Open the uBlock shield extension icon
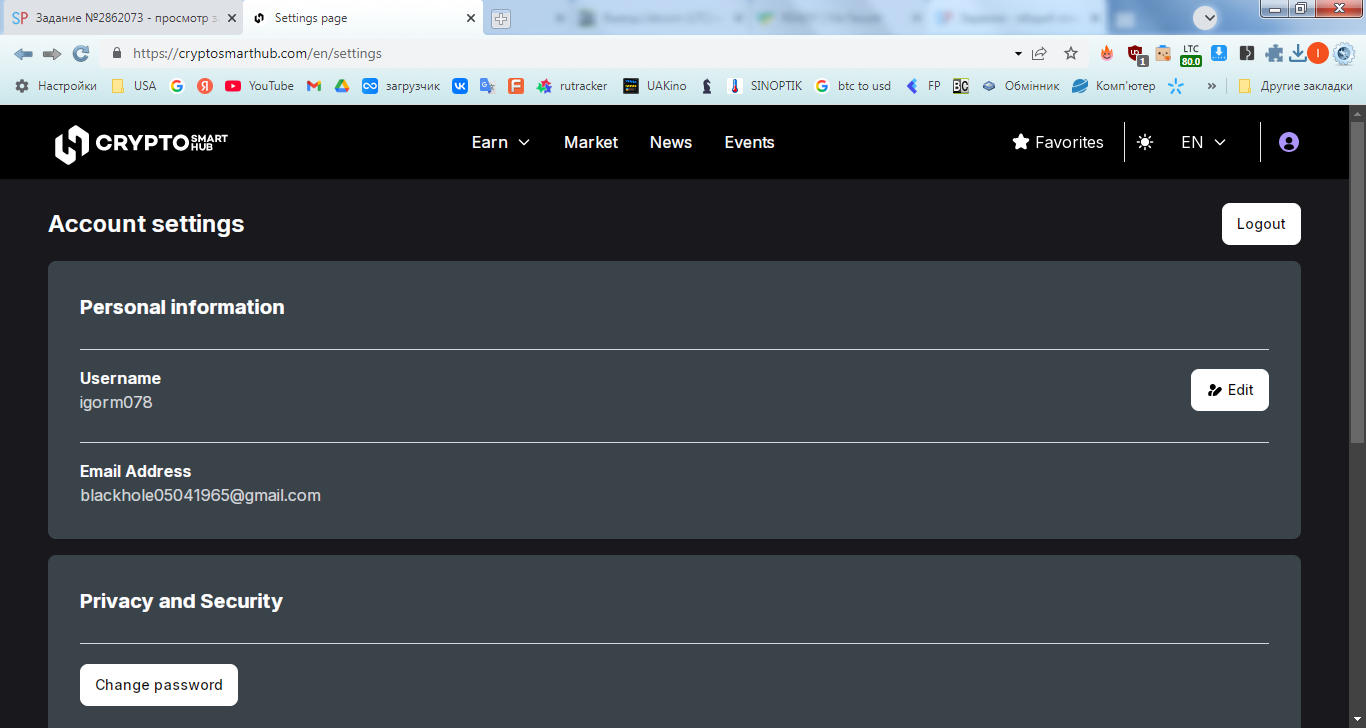Viewport: 1366px width, 728px height. pyautogui.click(x=1136, y=54)
